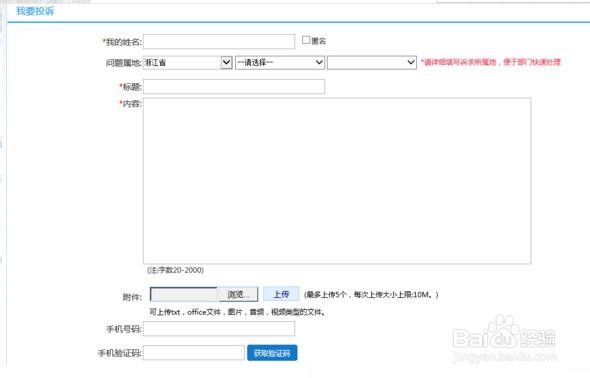Click the 最多上传5个 upload limit note

pos(371,295)
